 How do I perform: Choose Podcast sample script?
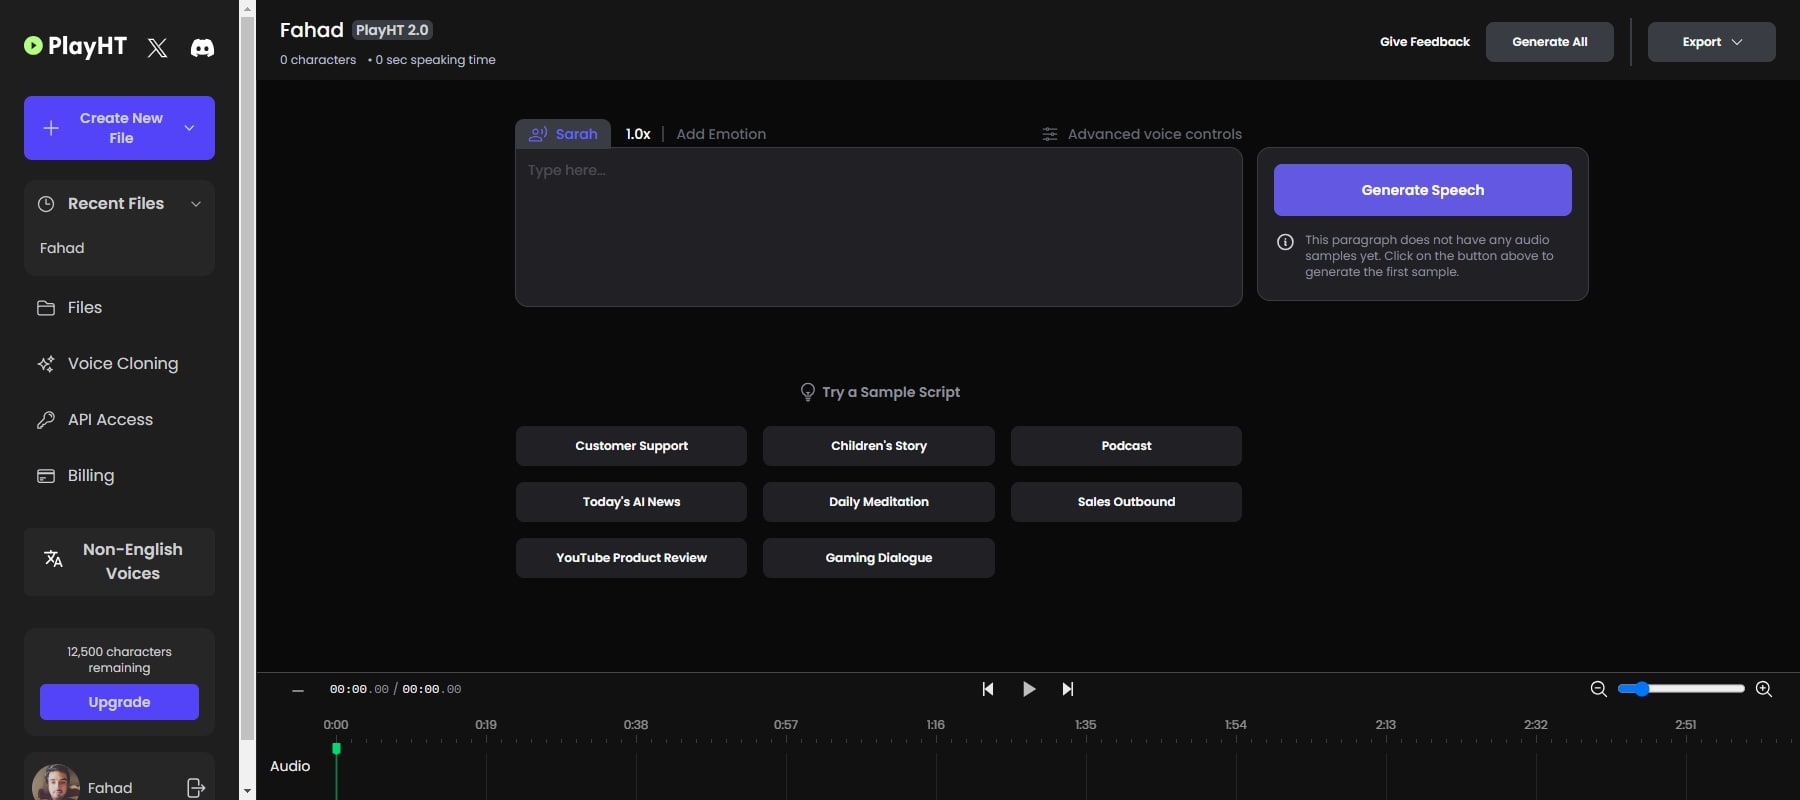coord(1126,446)
